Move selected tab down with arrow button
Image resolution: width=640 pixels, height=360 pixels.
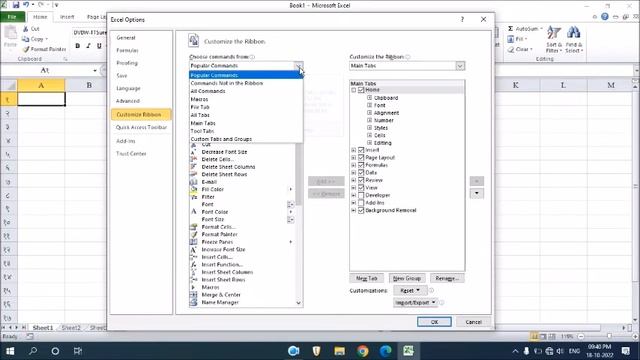coord(477,193)
